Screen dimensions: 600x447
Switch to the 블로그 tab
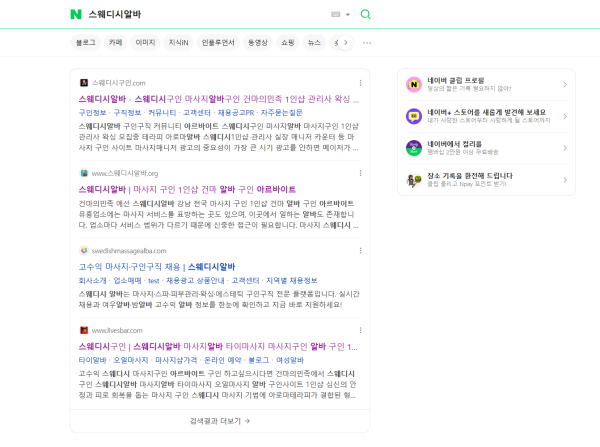coord(86,43)
